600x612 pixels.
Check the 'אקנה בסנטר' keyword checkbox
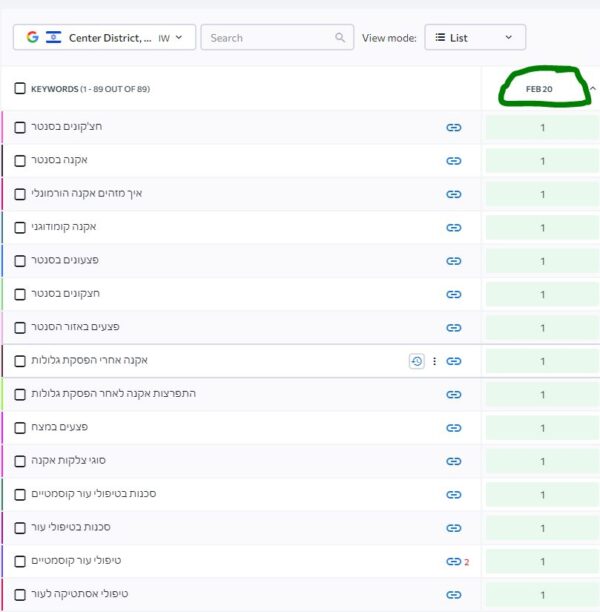pos(20,160)
